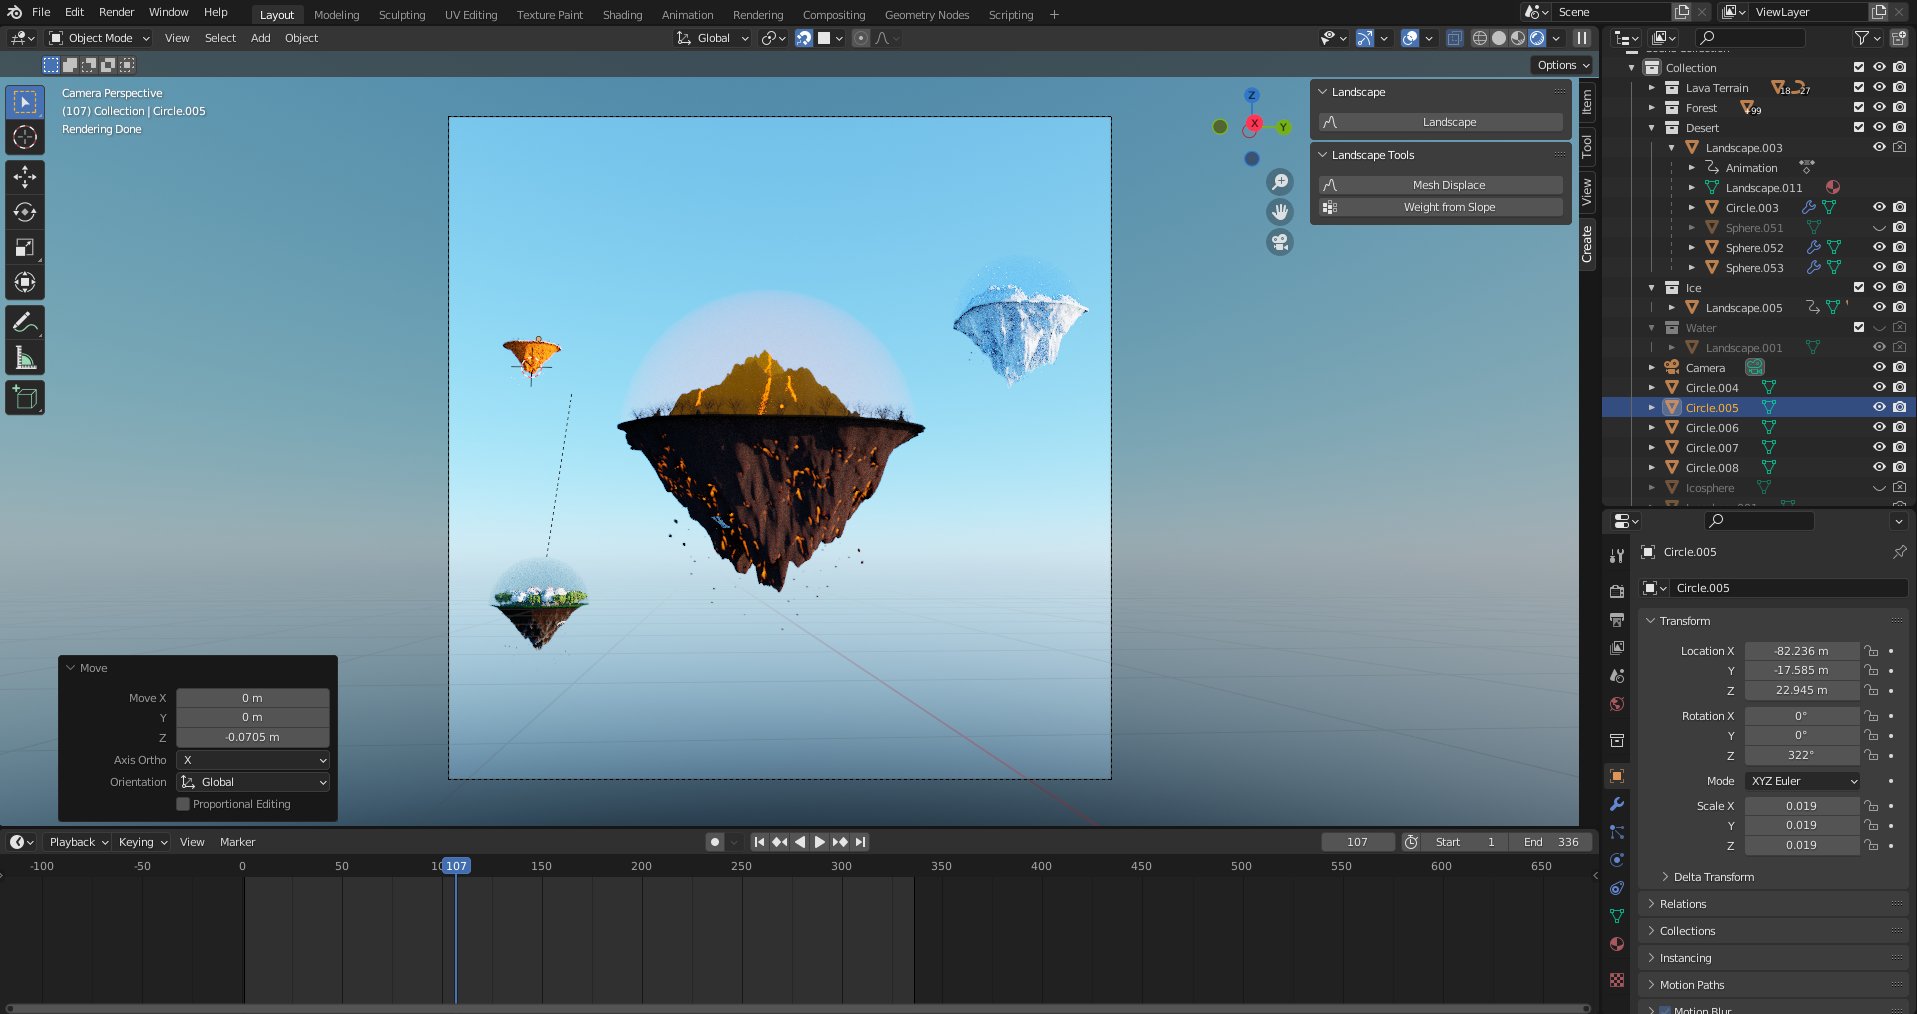Open the Playback dropdown in timeline
Image resolution: width=1917 pixels, height=1014 pixels.
78,842
